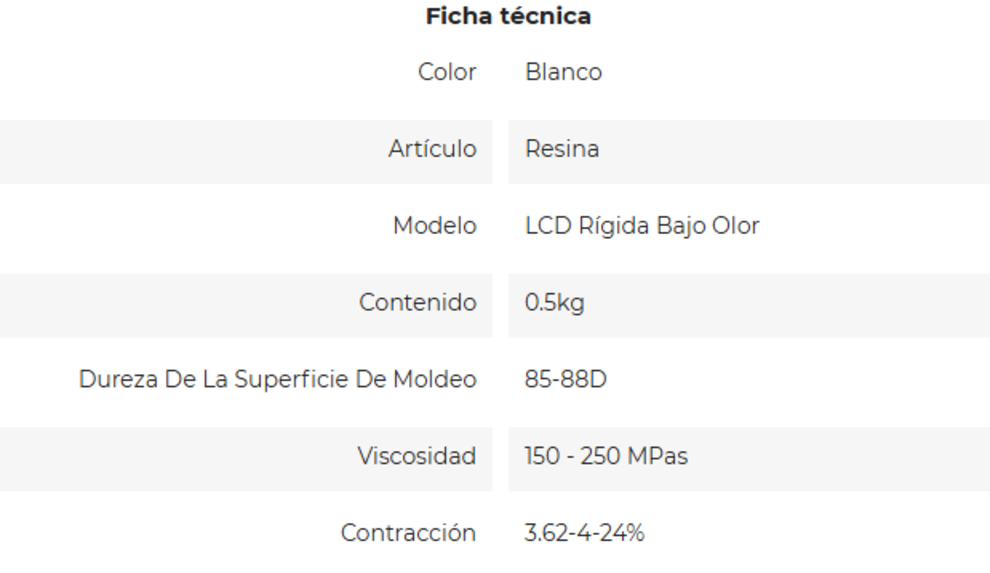Viewport: 990px width, 573px height.
Task: Click the word 'LCD' in the model value
Action: pos(548,226)
